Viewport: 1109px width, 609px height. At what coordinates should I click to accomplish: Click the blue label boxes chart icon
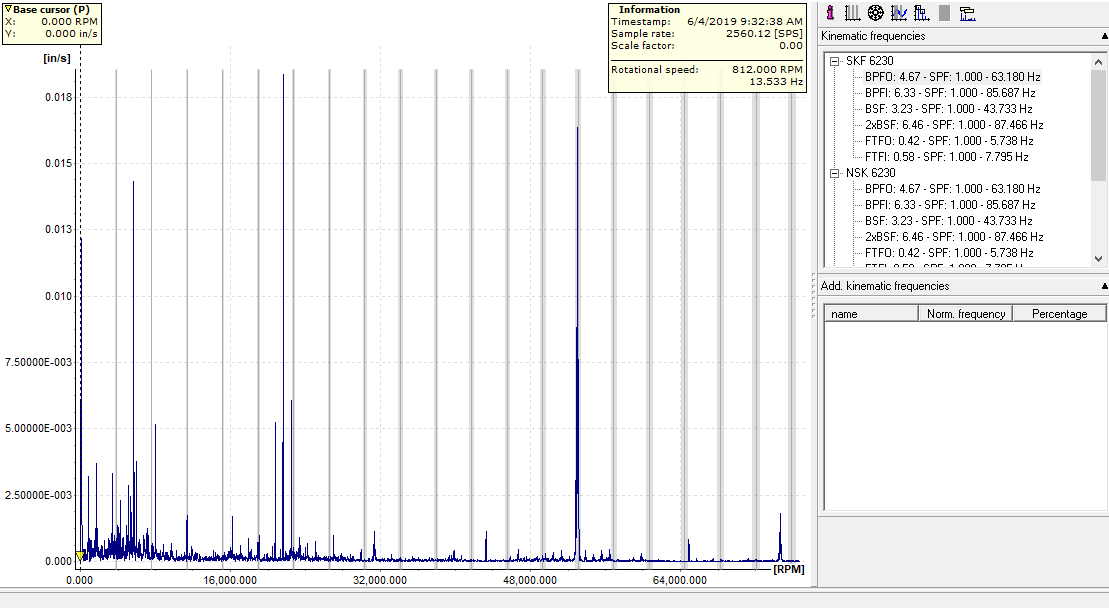967,13
